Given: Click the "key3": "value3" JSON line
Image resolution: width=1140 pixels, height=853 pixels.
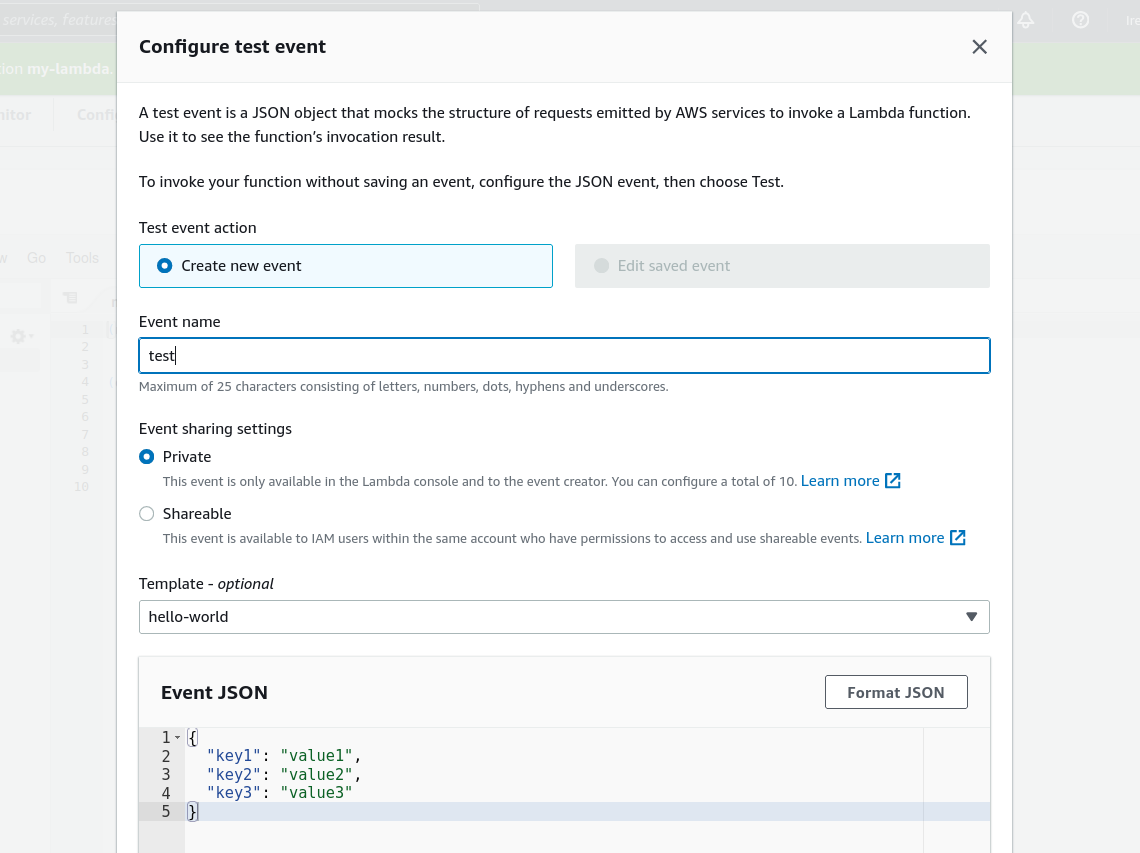Looking at the screenshot, I should [x=279, y=793].
